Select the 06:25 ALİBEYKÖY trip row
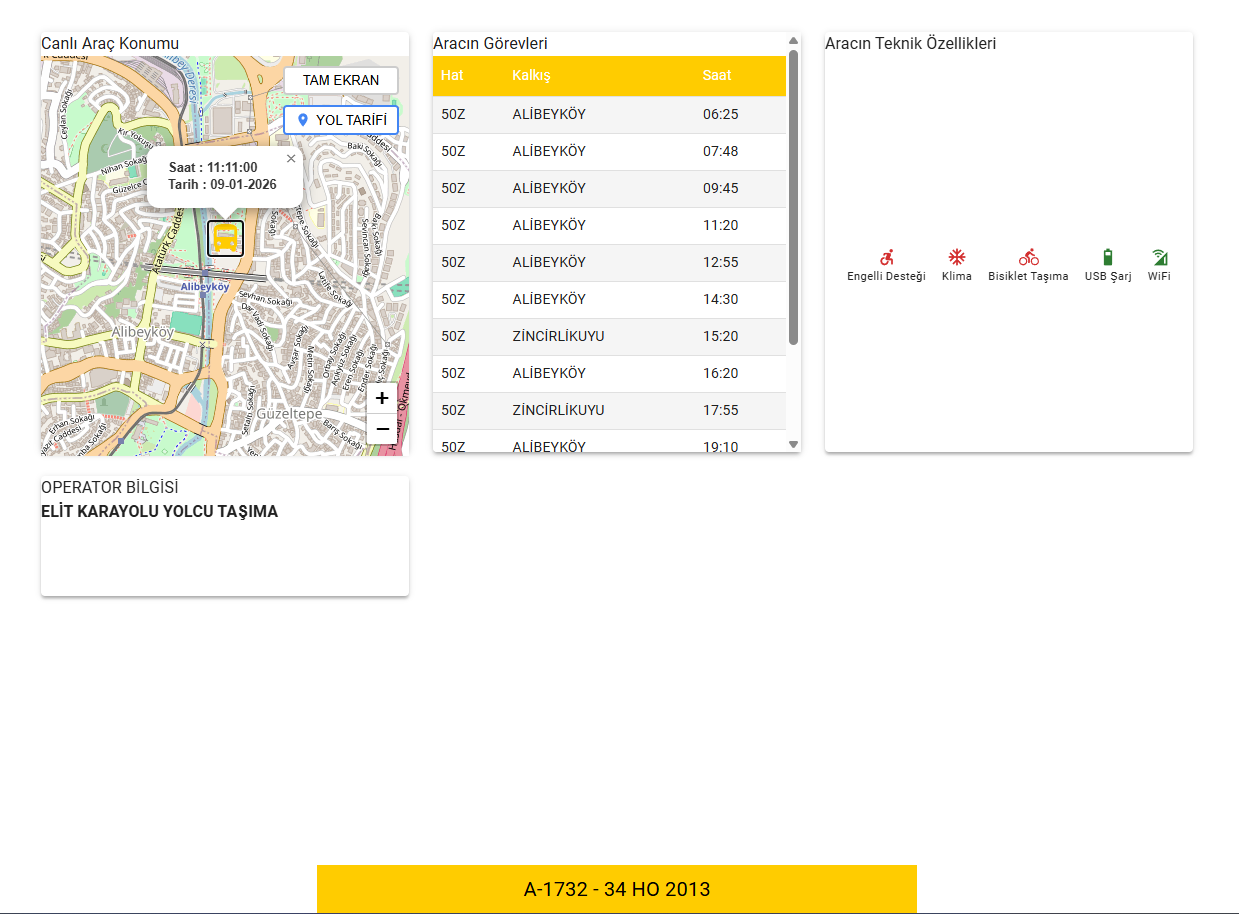Image resolution: width=1239 pixels, height=914 pixels. pyautogui.click(x=609, y=114)
